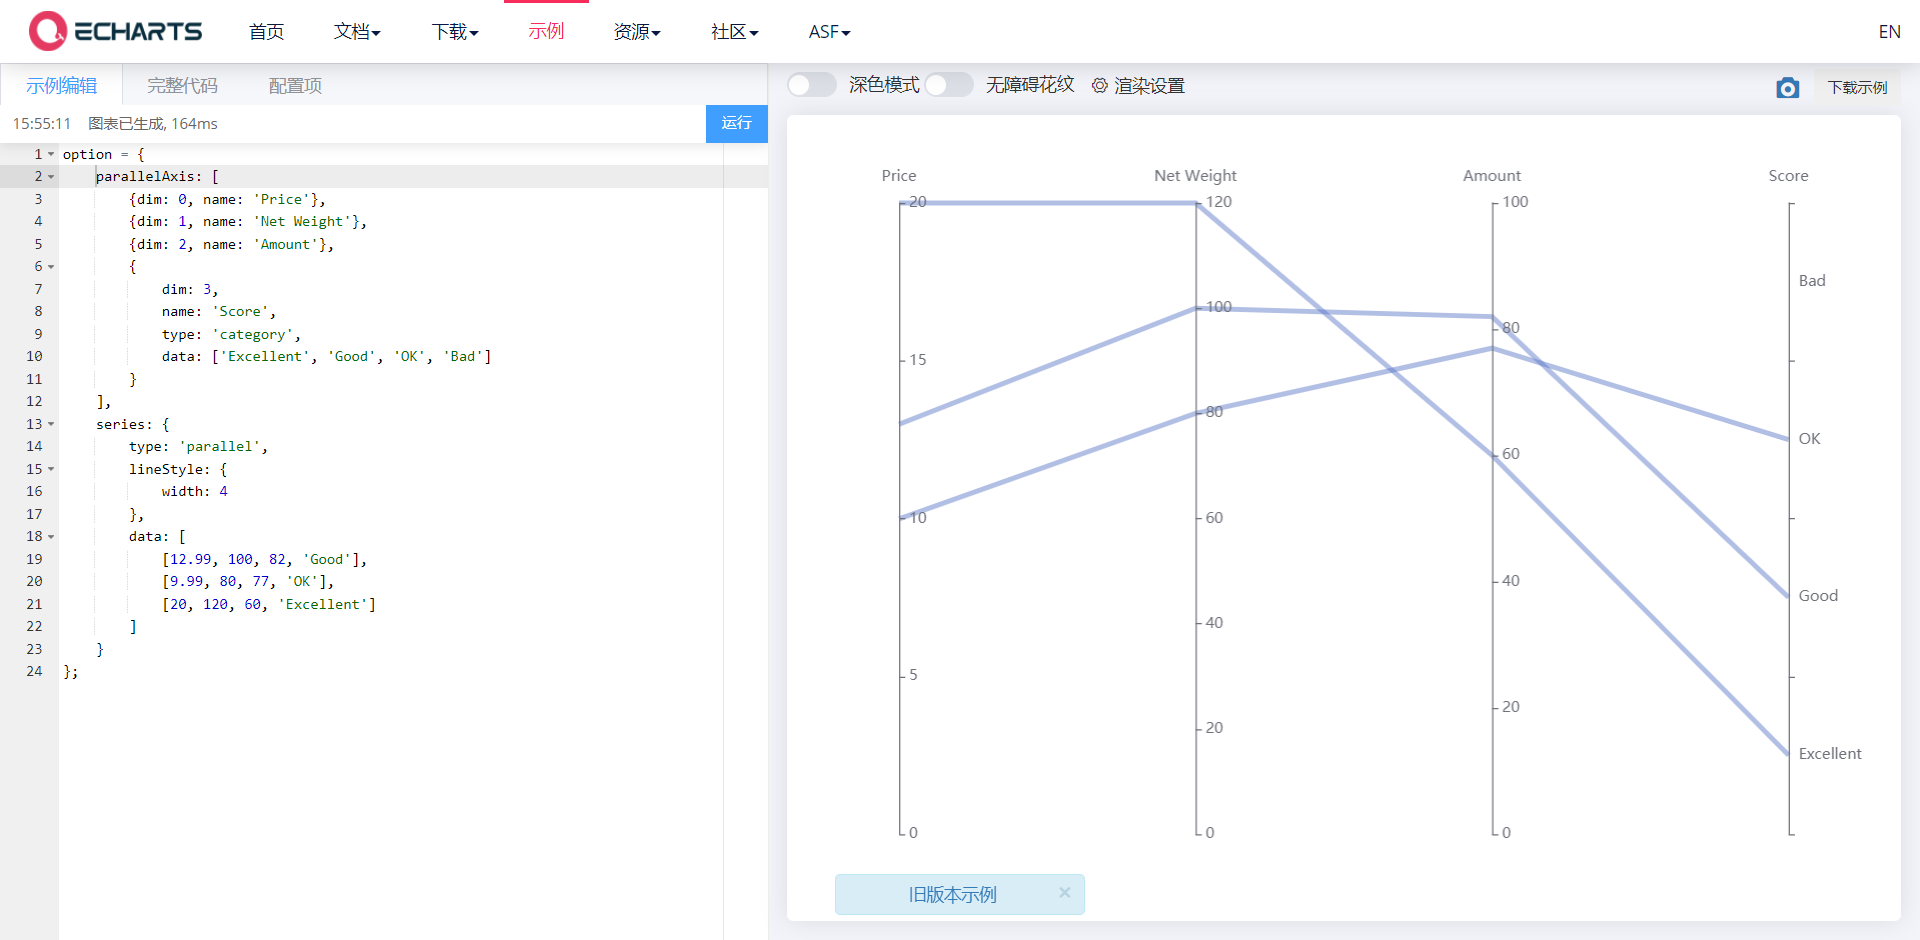
Task: Open the 下载 dropdown menu
Action: click(x=455, y=32)
